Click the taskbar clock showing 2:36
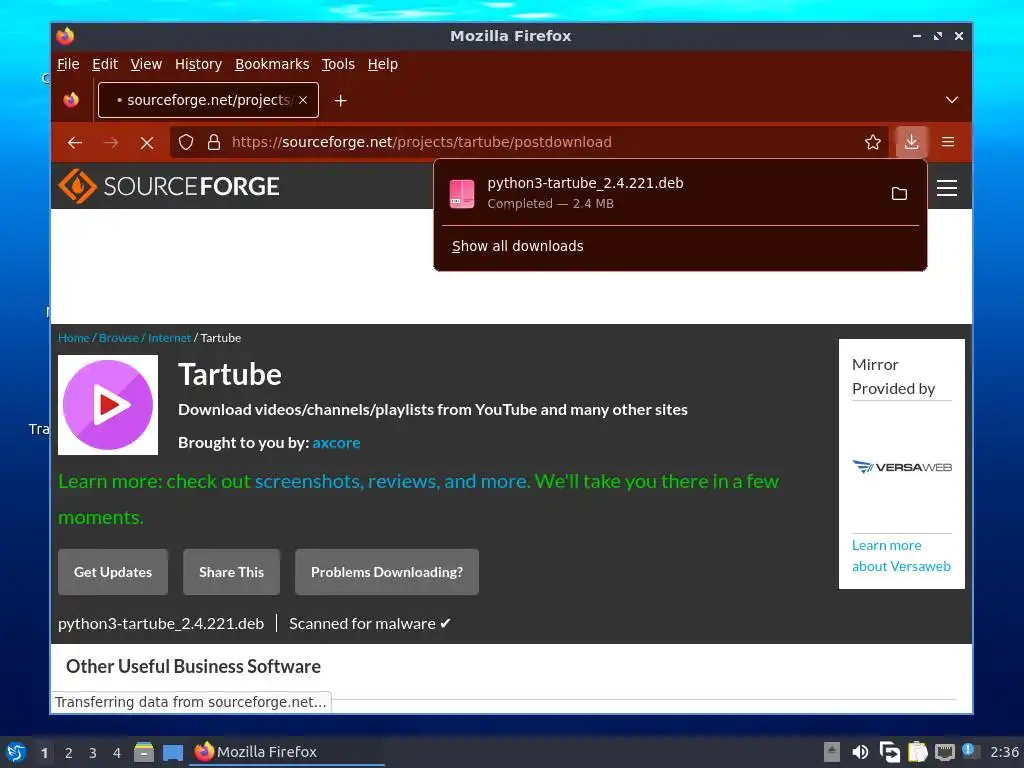 point(1004,752)
